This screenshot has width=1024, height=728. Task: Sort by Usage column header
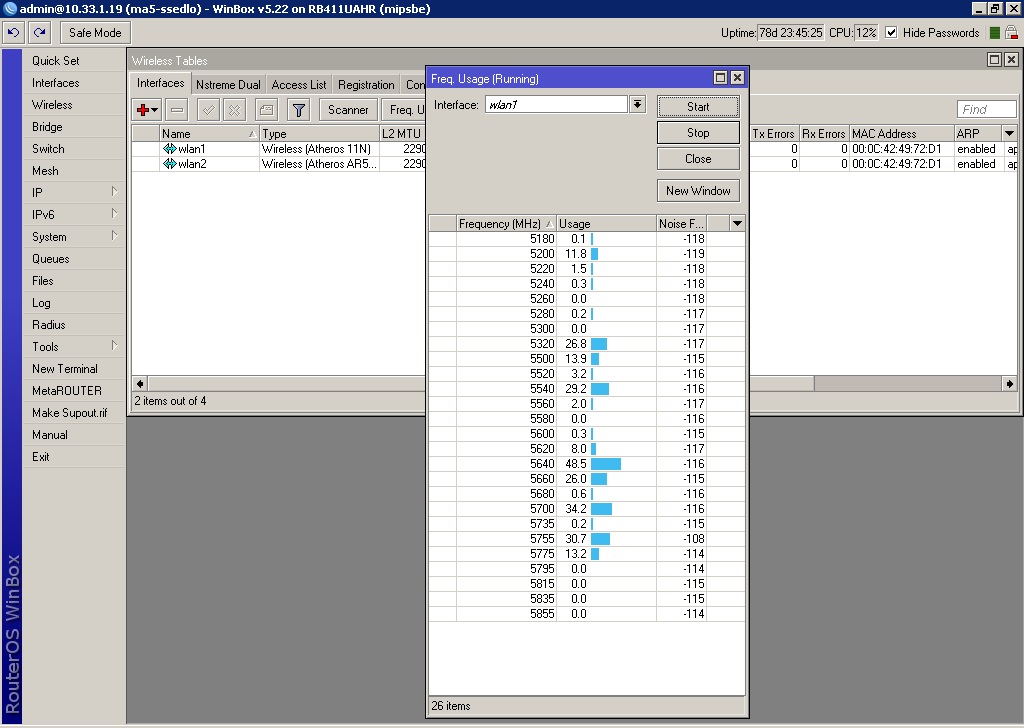(x=606, y=223)
